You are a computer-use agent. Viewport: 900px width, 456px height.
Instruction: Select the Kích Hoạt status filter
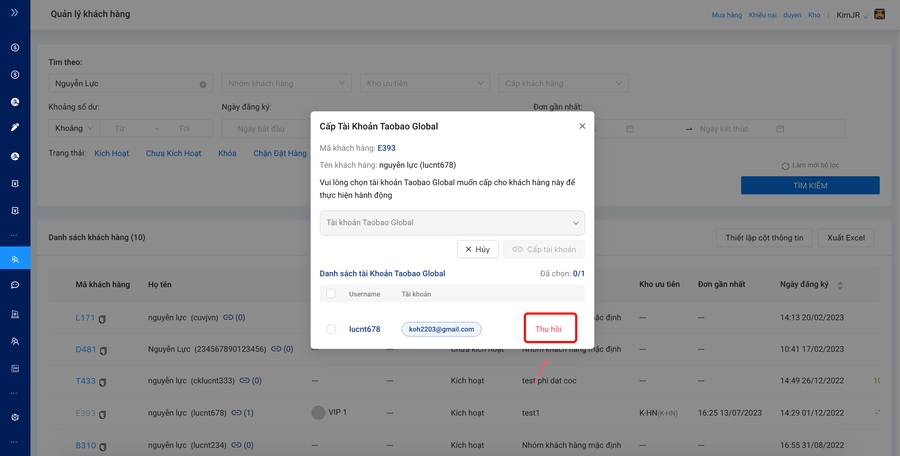[111, 153]
